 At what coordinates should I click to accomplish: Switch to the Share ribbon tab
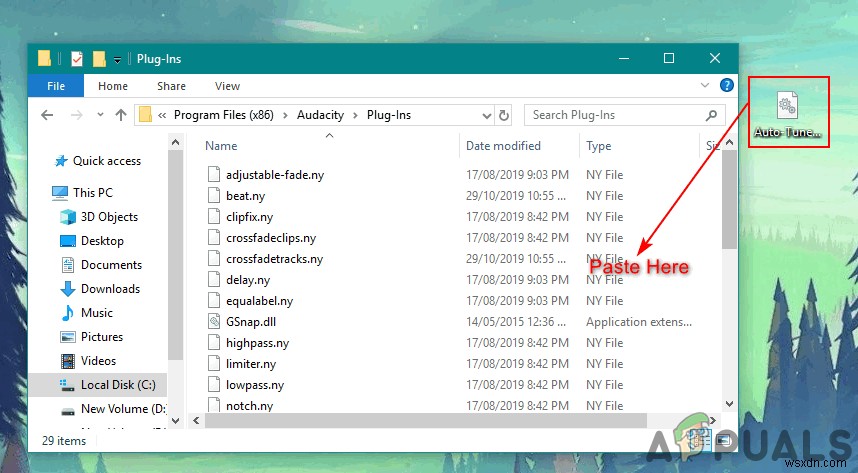coord(171,86)
